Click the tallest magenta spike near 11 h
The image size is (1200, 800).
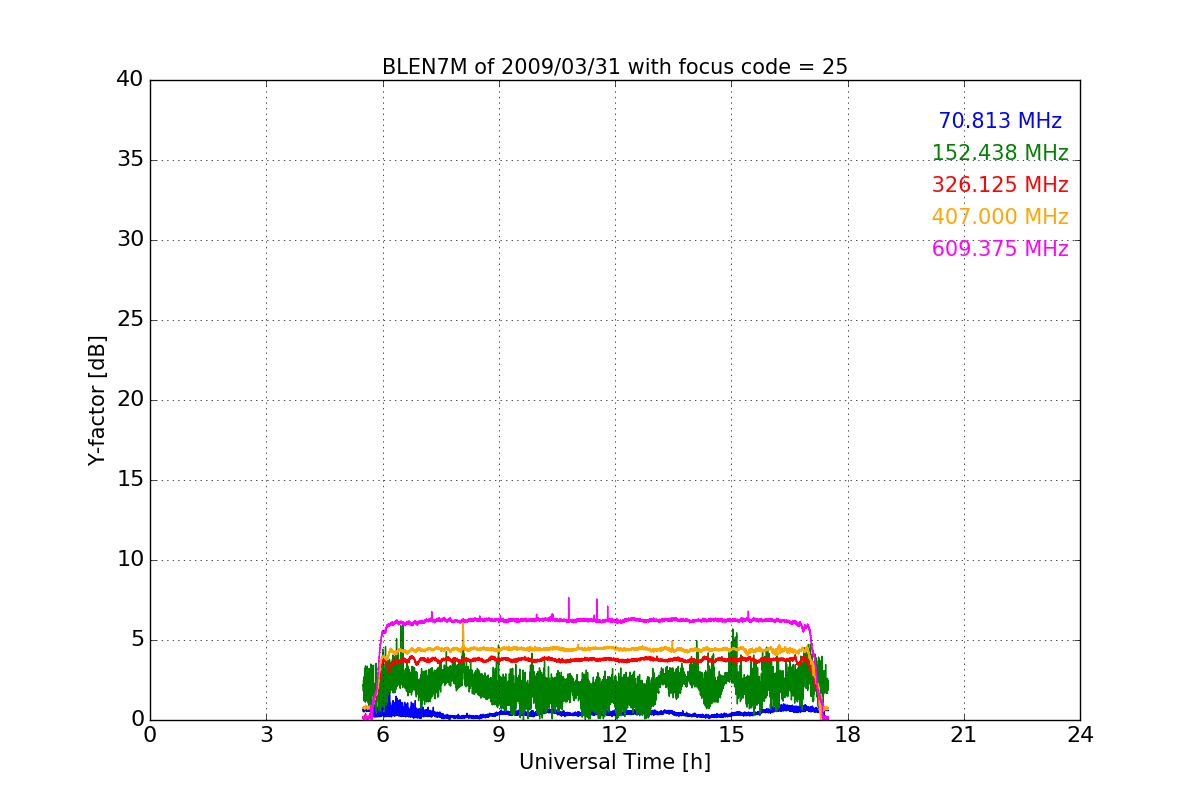pos(569,602)
